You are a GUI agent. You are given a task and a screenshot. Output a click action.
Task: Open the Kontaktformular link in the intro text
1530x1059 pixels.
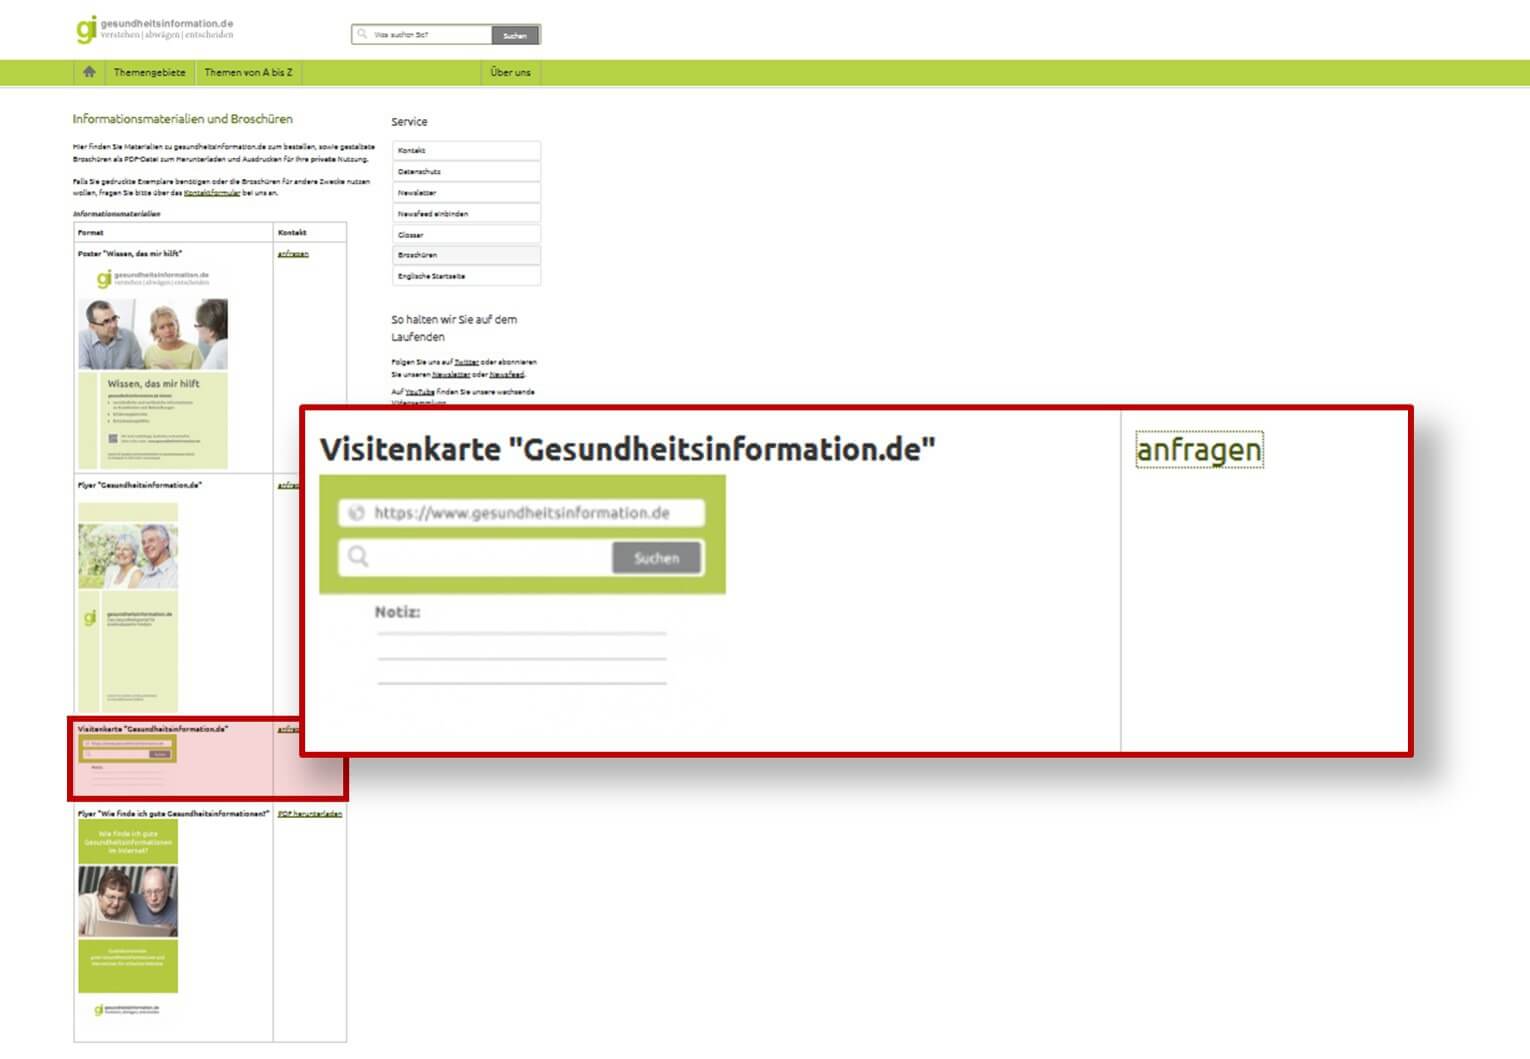pyautogui.click(x=212, y=193)
